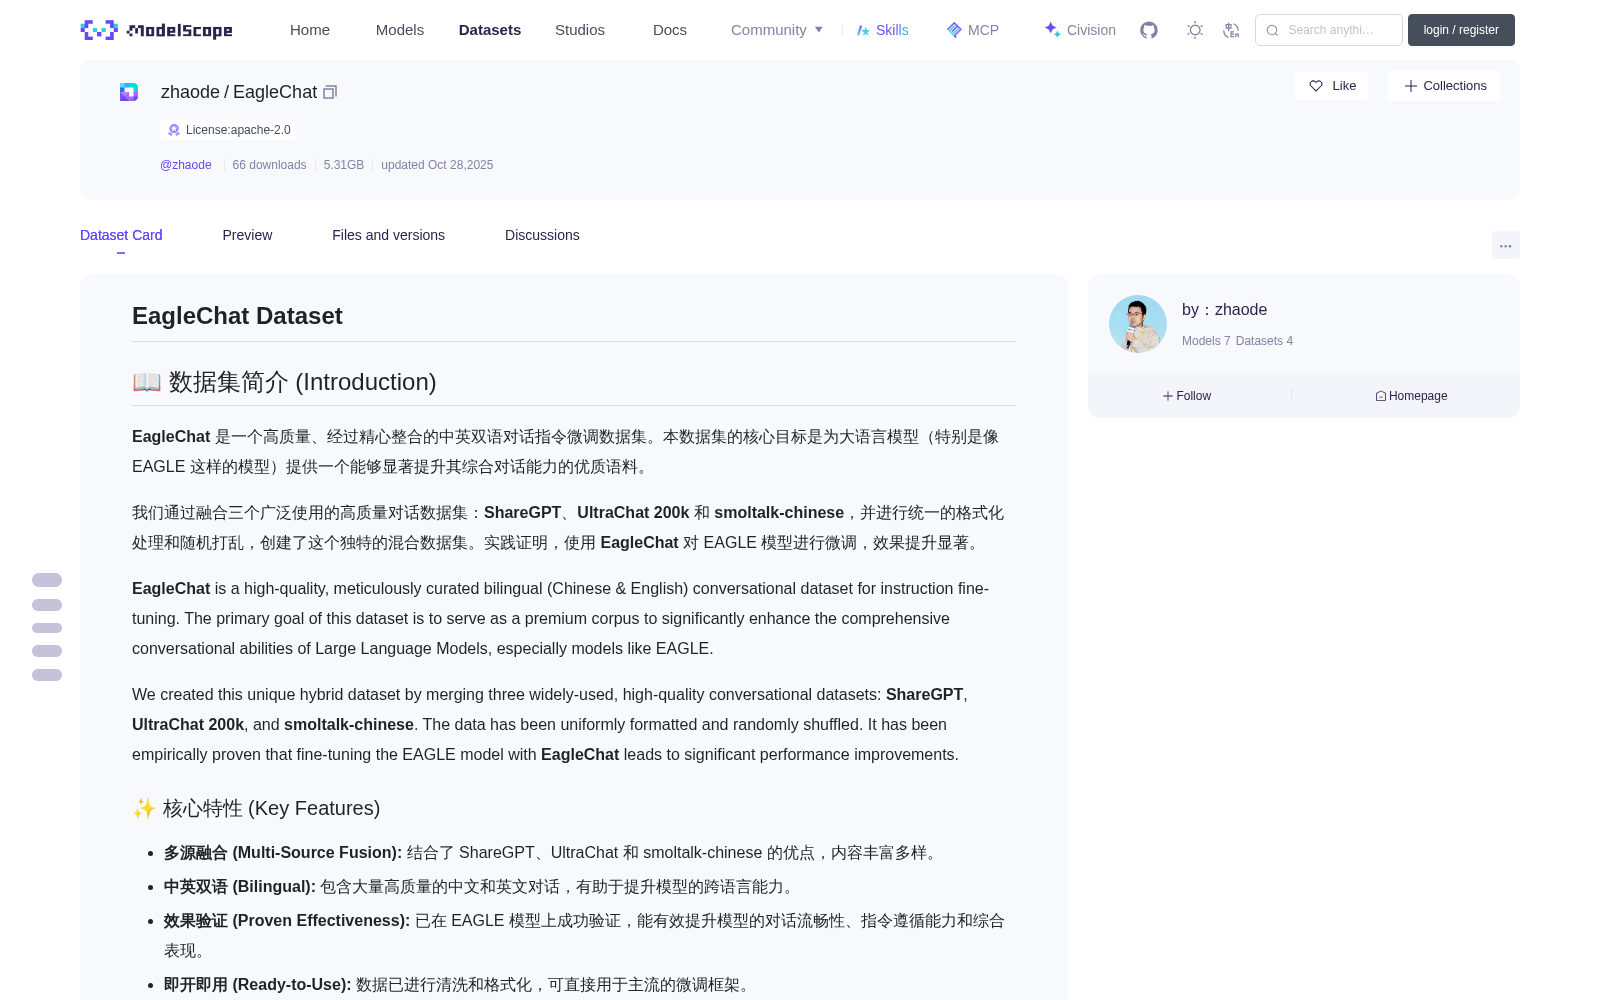Expand the Community dropdown menu
The height and width of the screenshot is (1000, 1600).
point(777,30)
